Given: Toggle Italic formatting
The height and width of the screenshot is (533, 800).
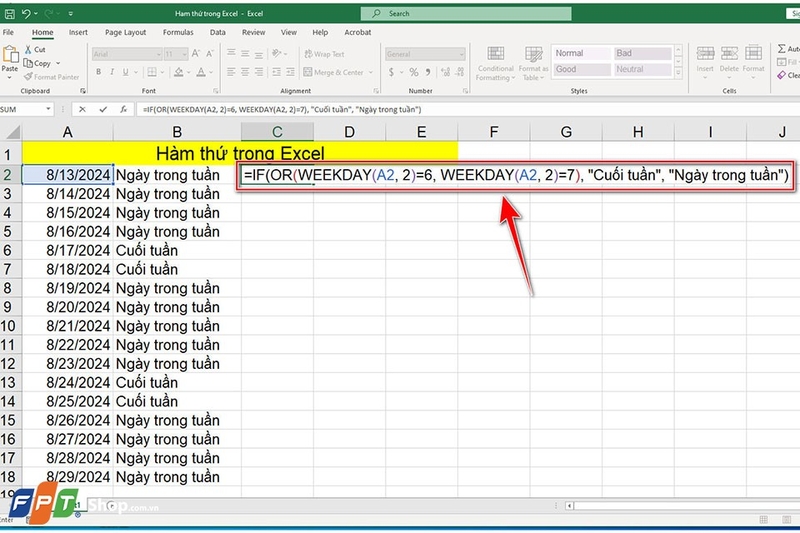Looking at the screenshot, I should point(112,72).
